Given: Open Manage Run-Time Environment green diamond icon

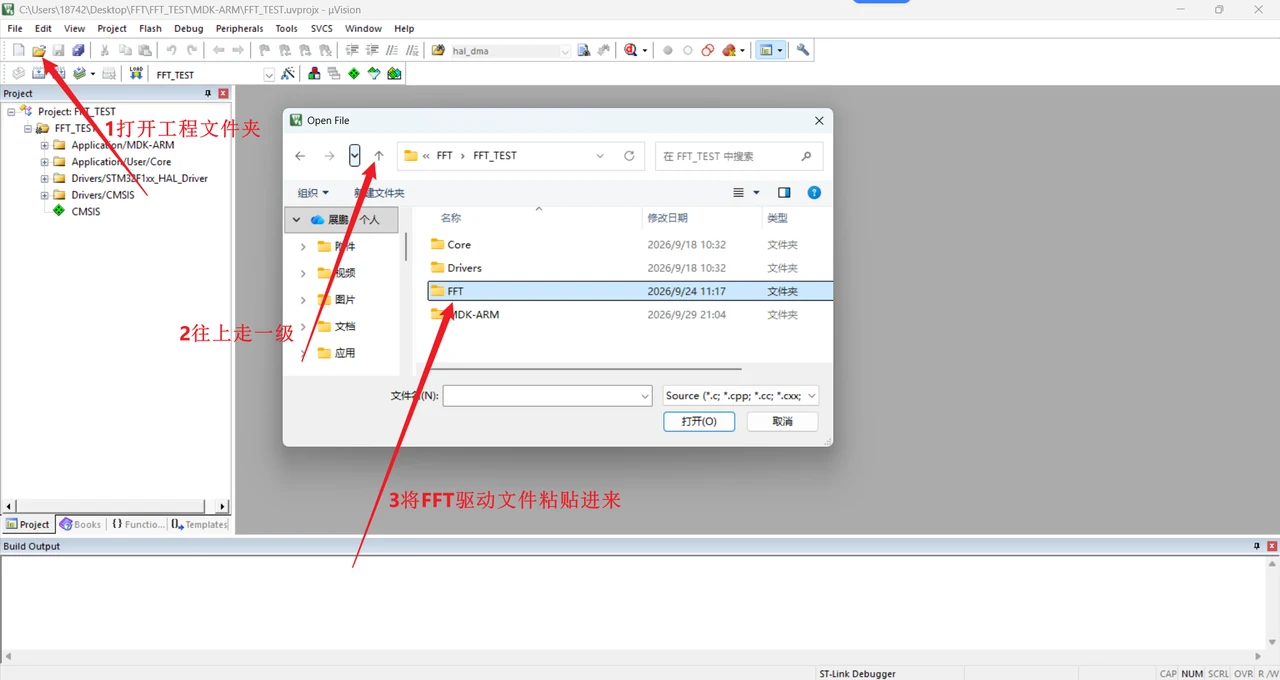Looking at the screenshot, I should [354, 74].
